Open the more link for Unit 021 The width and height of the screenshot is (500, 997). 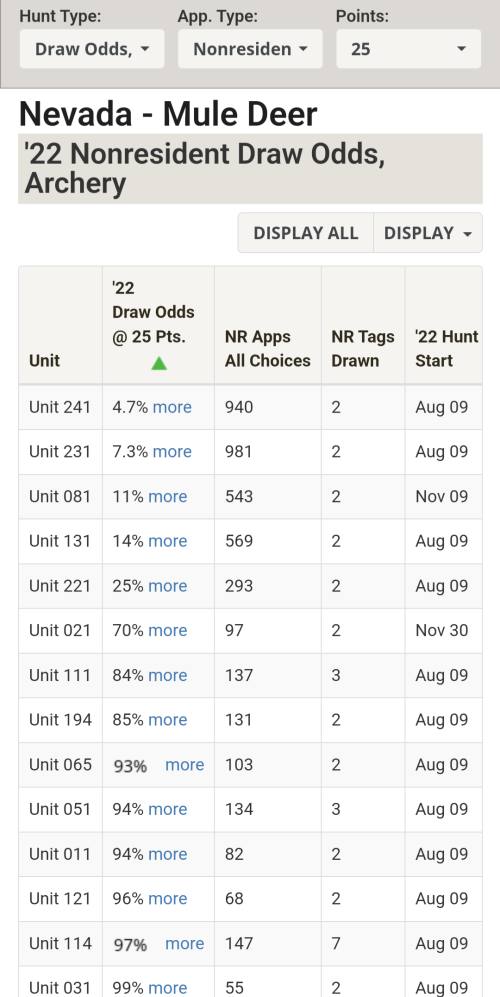(x=167, y=630)
